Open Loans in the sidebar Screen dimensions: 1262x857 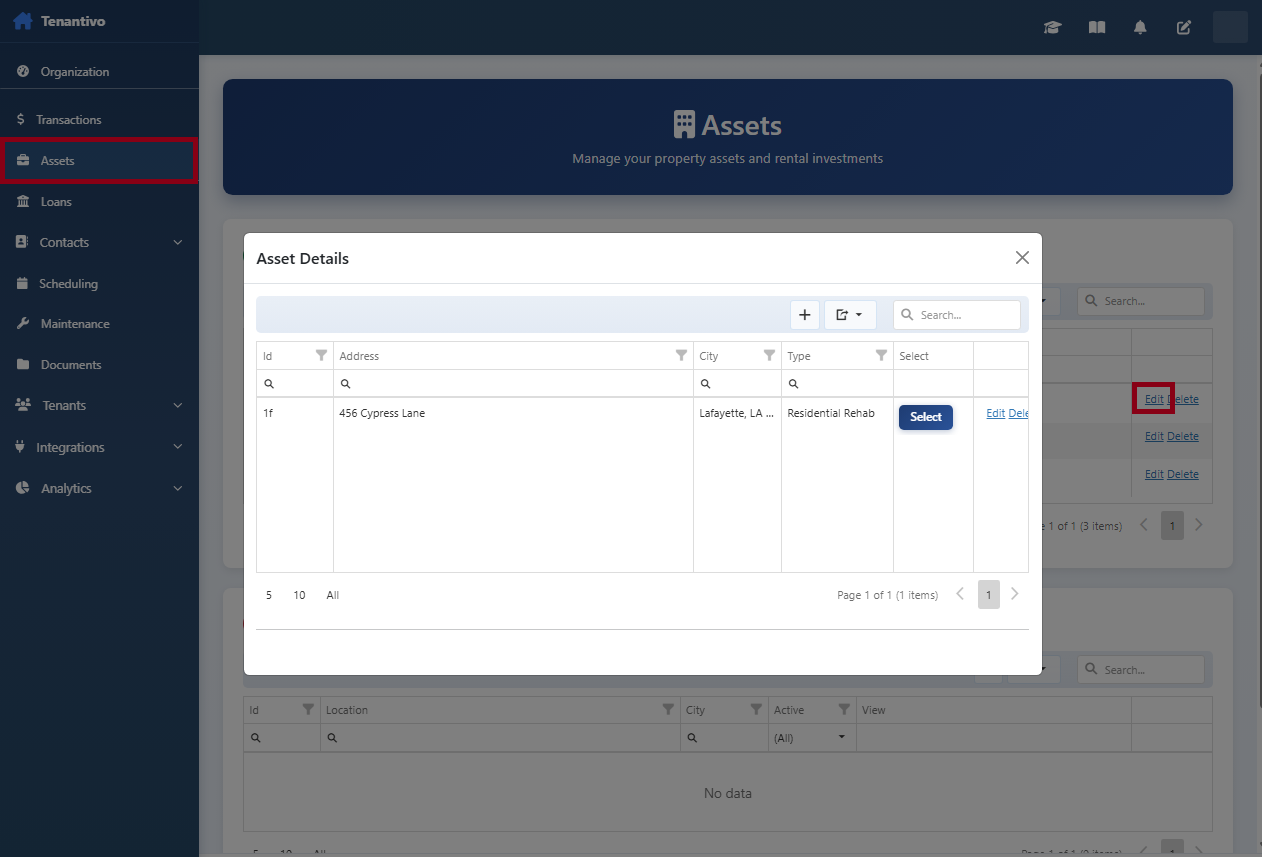99,201
